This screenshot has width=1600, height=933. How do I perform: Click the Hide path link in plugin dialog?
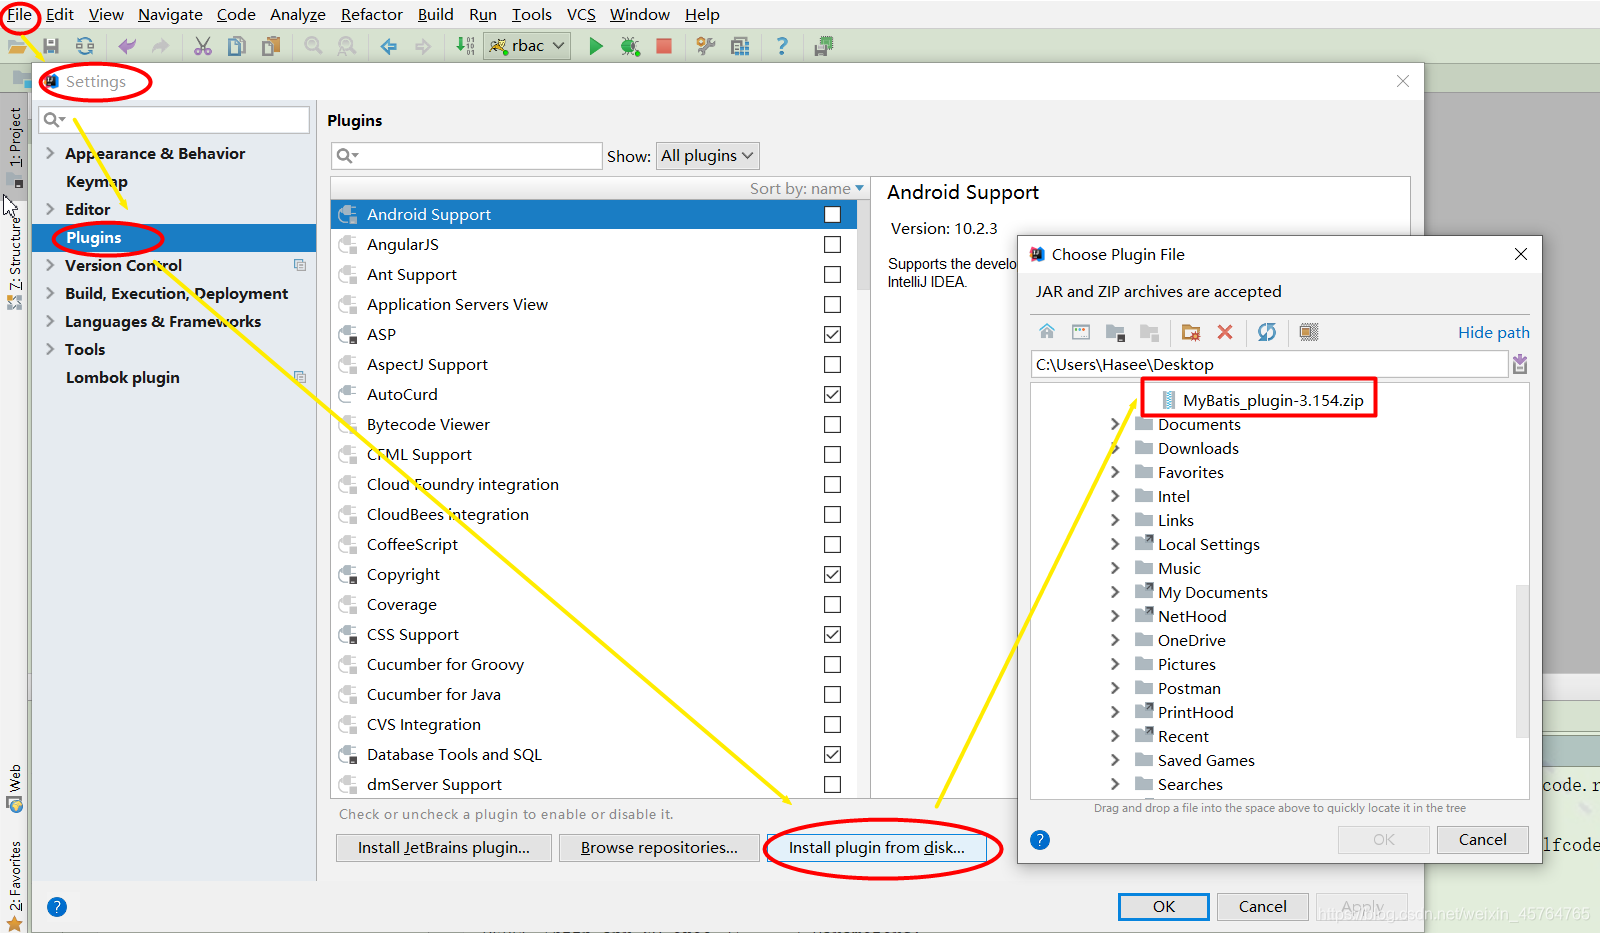click(x=1493, y=332)
